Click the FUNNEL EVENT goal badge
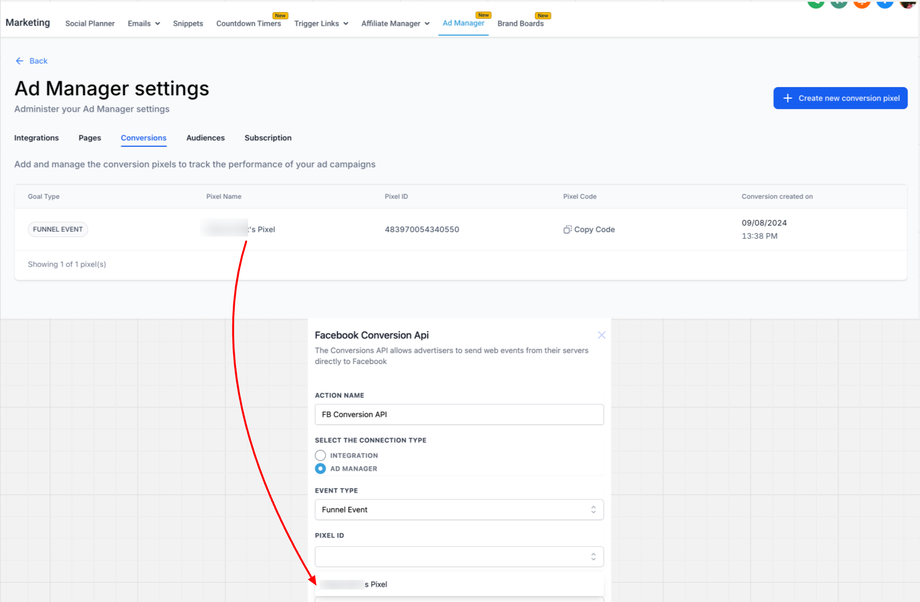The width and height of the screenshot is (920, 602). [x=58, y=229]
